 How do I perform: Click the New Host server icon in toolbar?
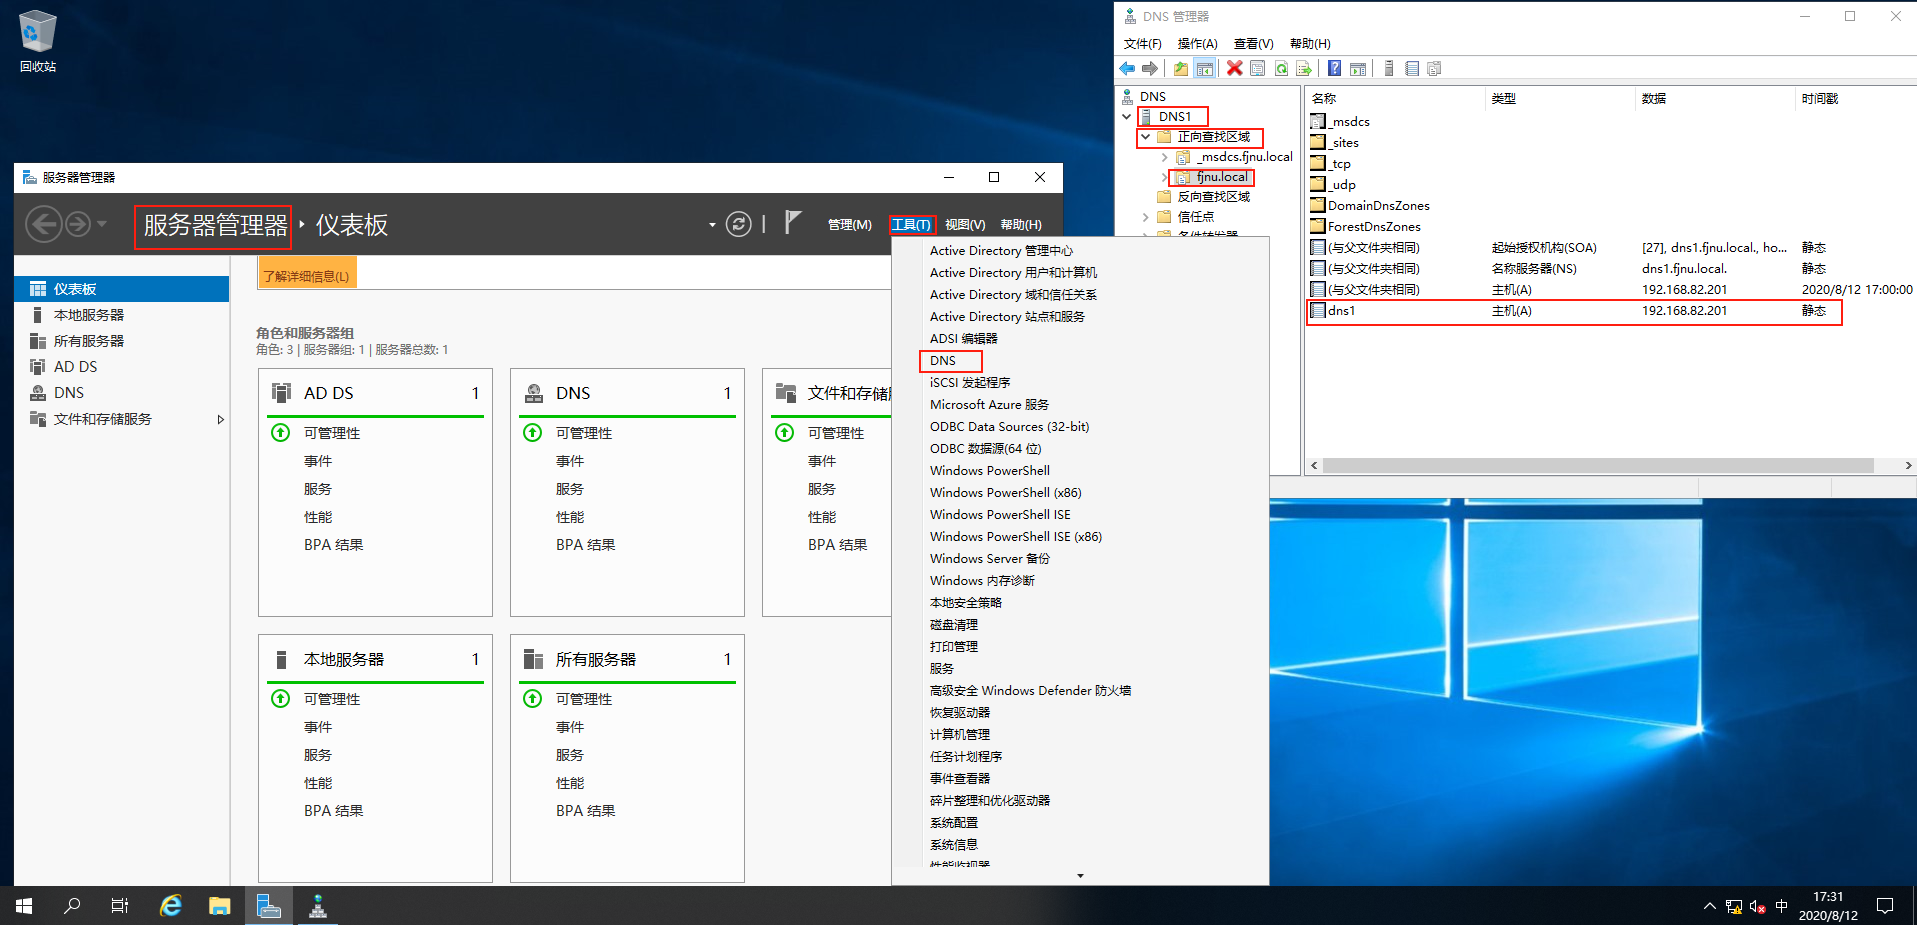[x=1389, y=69]
